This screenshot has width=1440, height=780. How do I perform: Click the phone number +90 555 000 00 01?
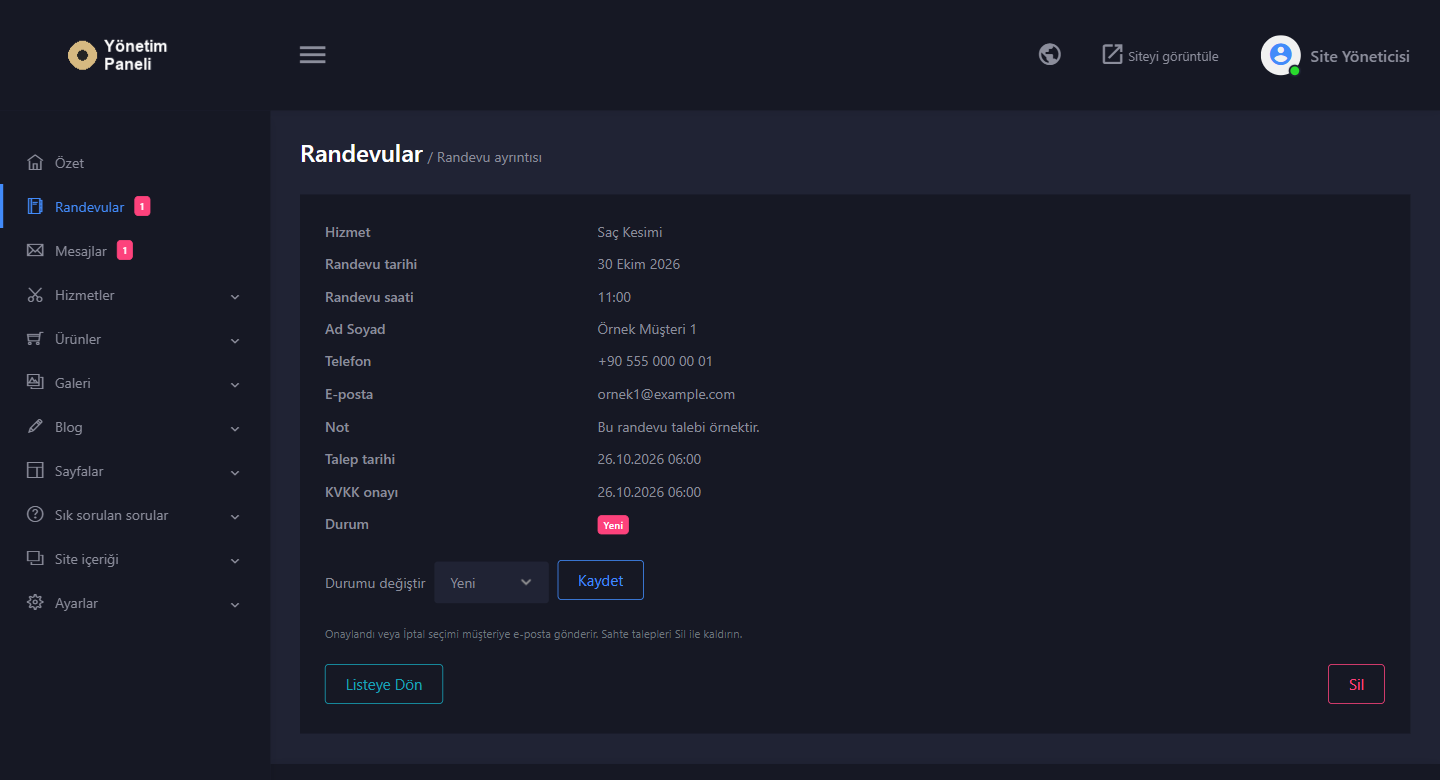(655, 361)
